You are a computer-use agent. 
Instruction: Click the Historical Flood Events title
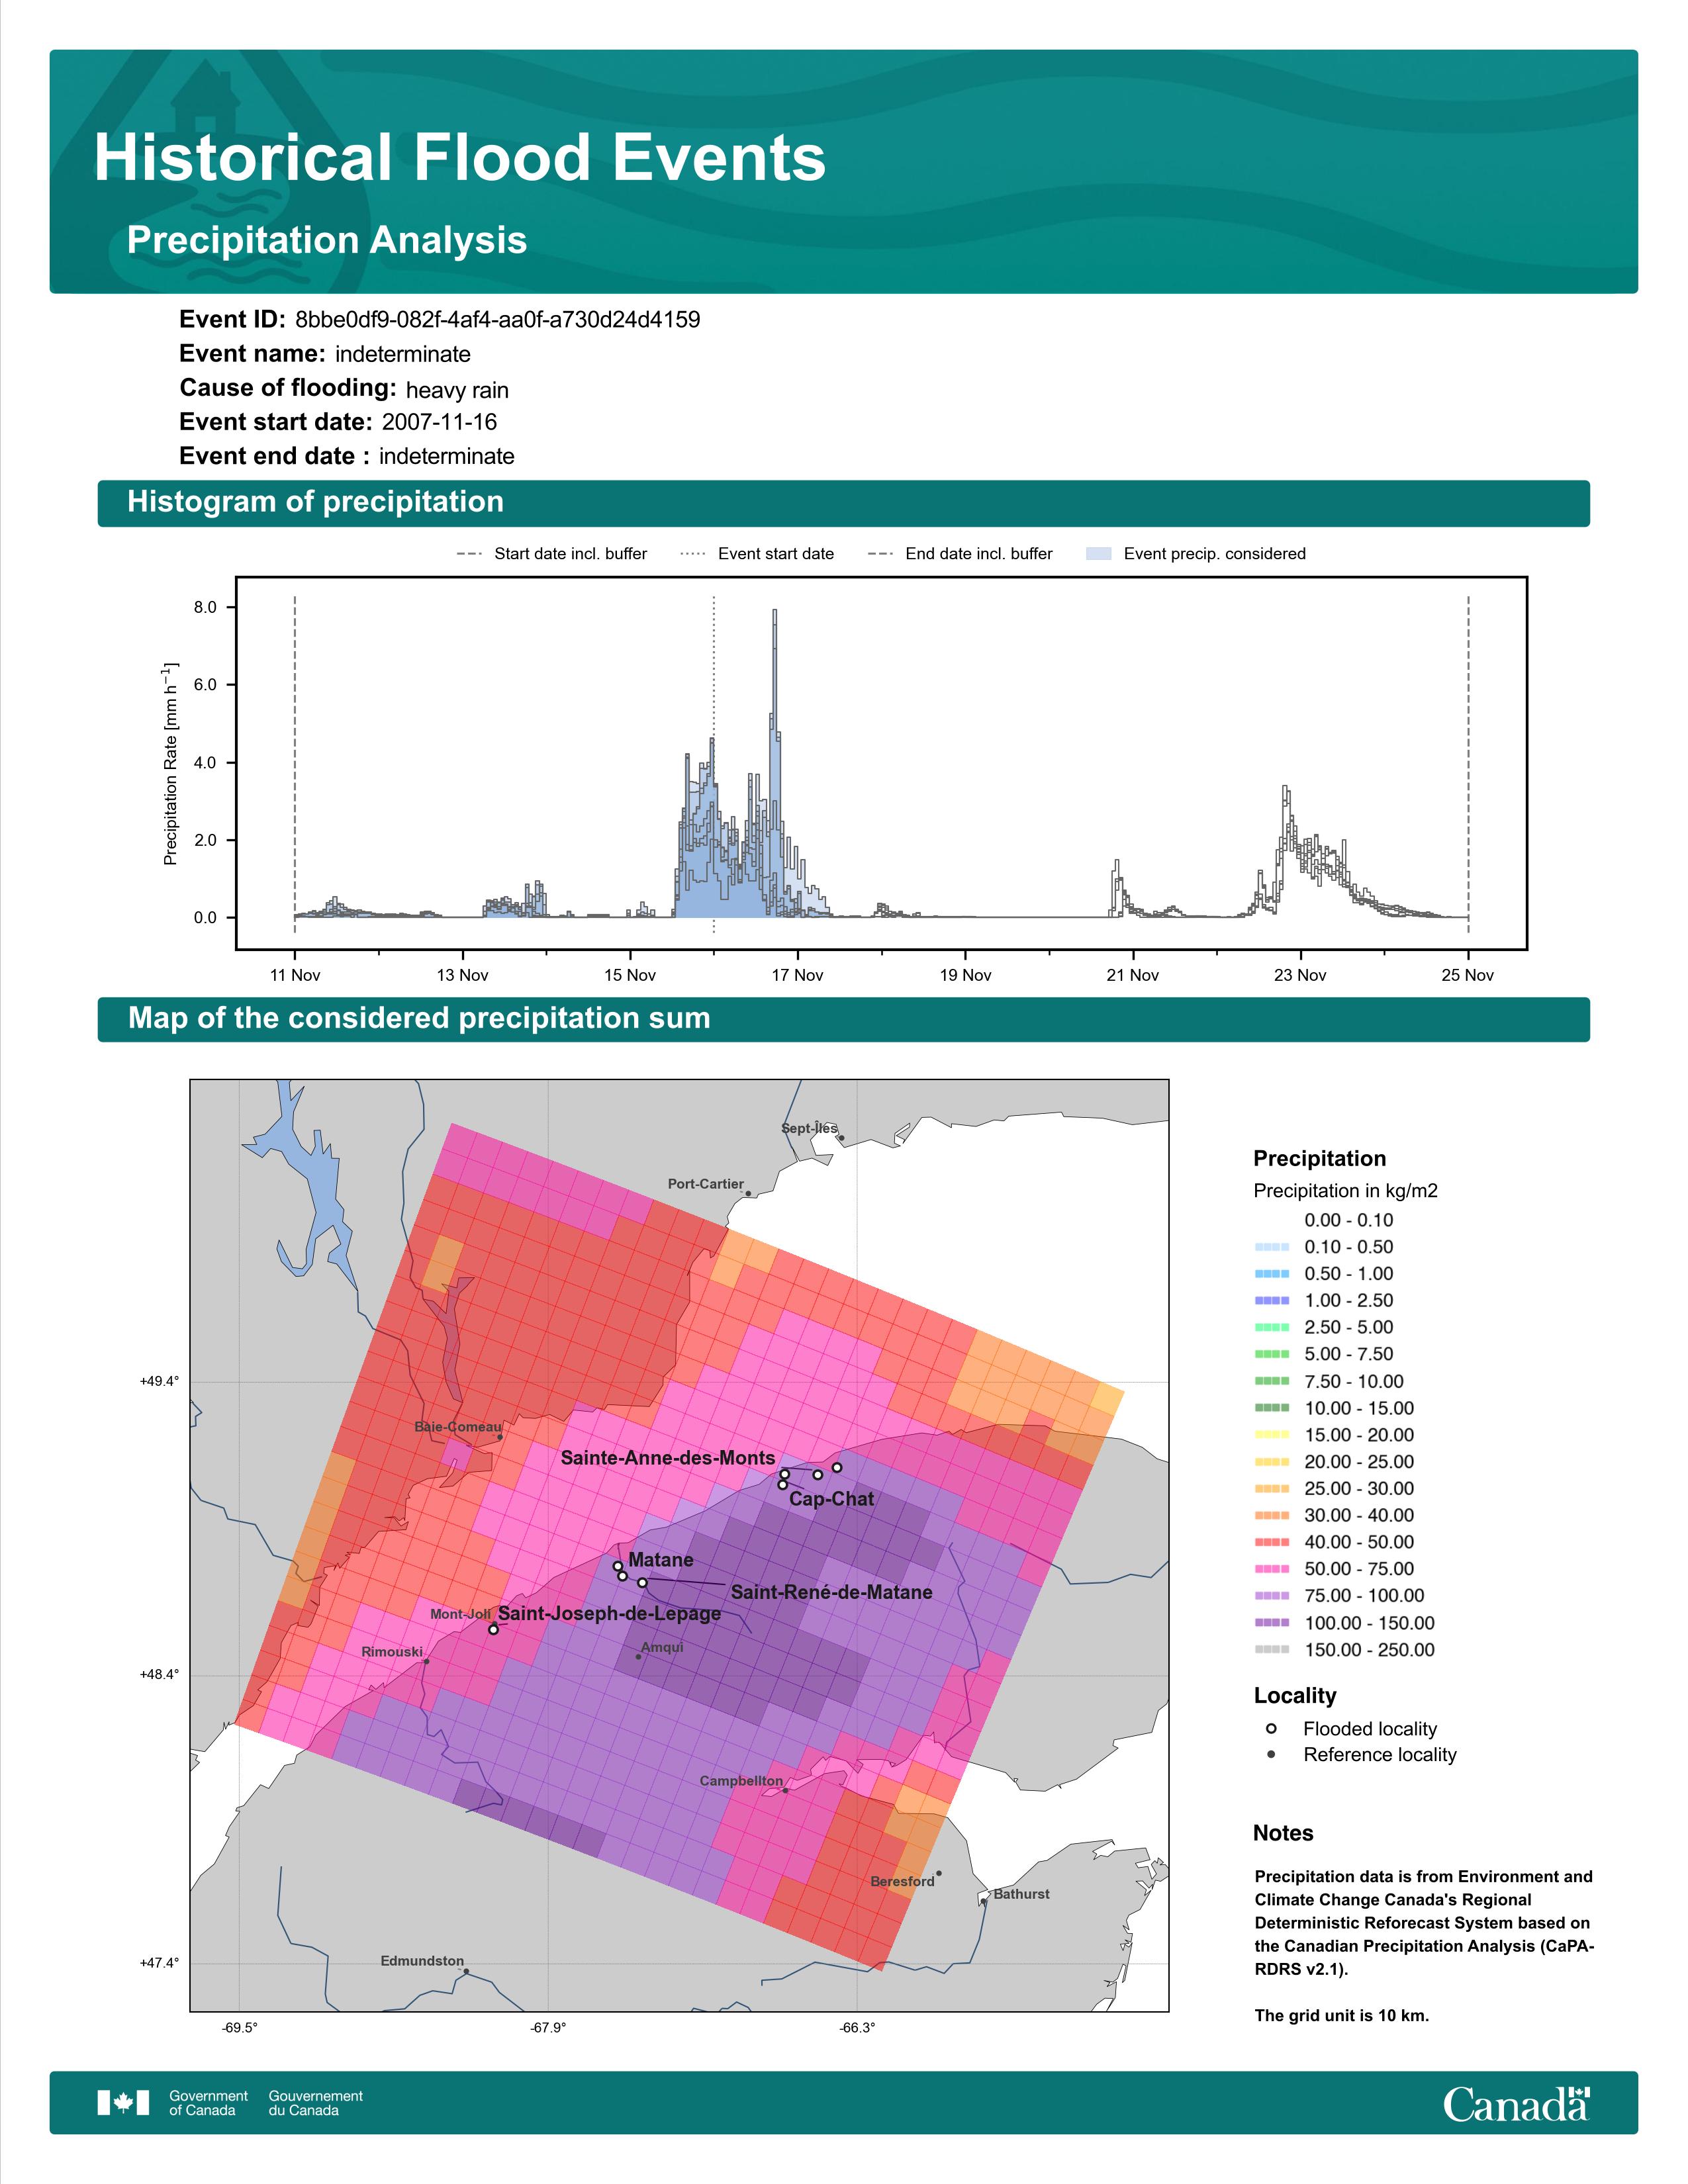tap(460, 158)
